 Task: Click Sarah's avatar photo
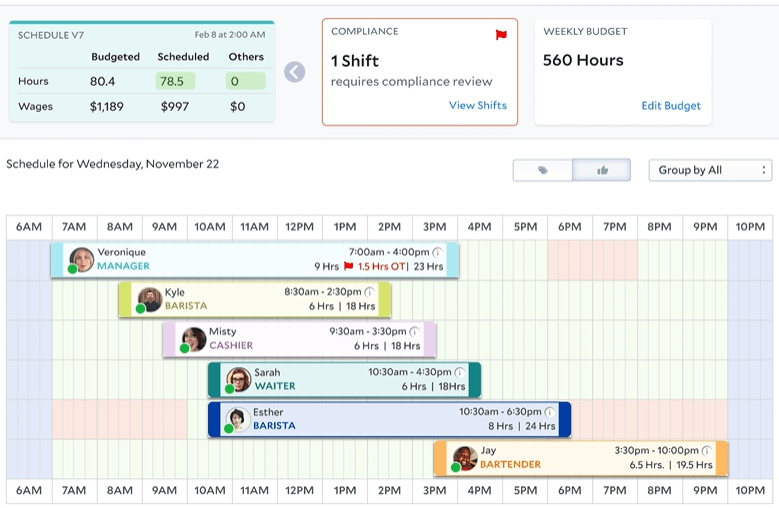(238, 379)
